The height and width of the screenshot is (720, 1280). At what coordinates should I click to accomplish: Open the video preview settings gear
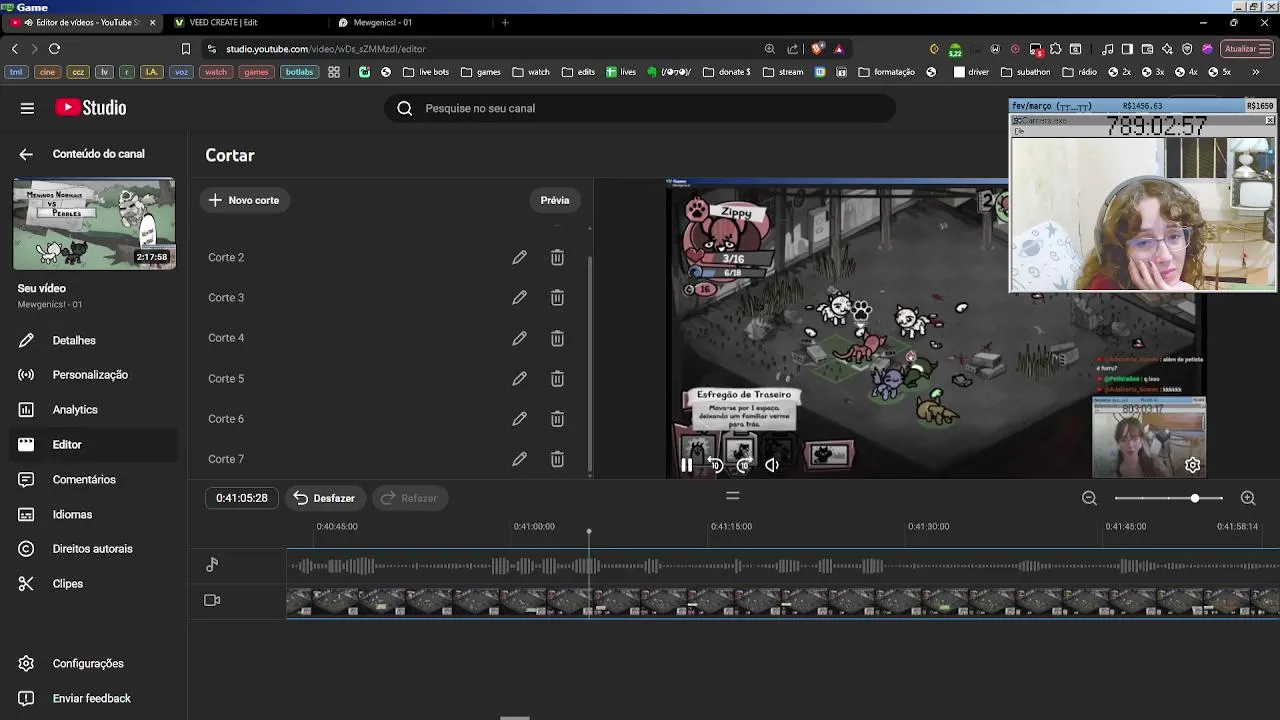[1192, 465]
